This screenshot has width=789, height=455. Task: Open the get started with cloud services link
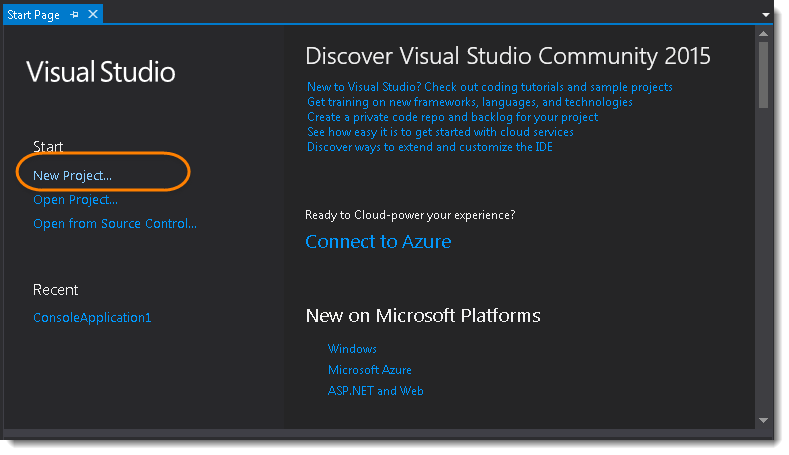tap(440, 132)
